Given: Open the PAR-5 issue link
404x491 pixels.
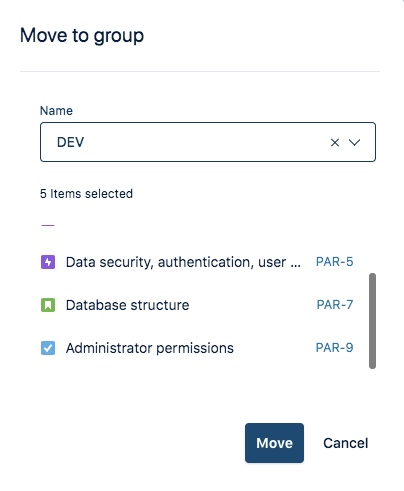Looking at the screenshot, I should click(x=334, y=262).
